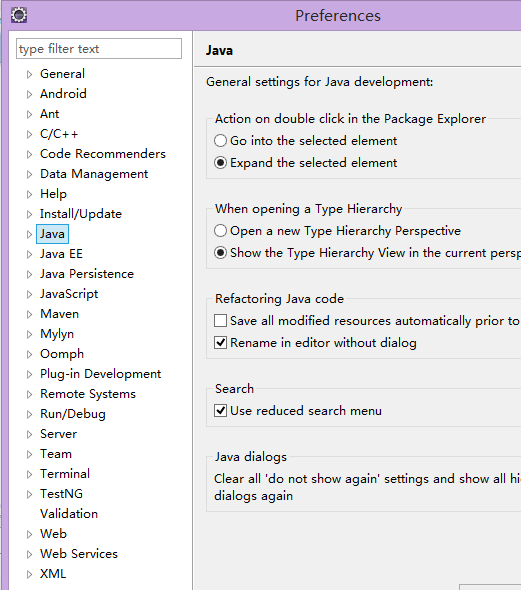
Task: Open XML preferences page
Action: [53, 574]
